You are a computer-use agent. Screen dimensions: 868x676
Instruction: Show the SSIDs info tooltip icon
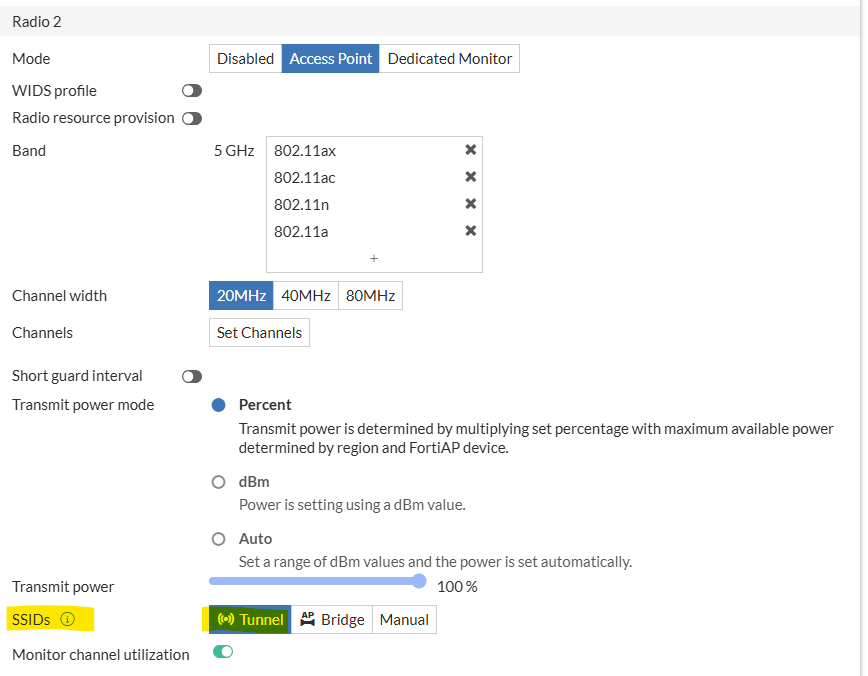[68, 620]
